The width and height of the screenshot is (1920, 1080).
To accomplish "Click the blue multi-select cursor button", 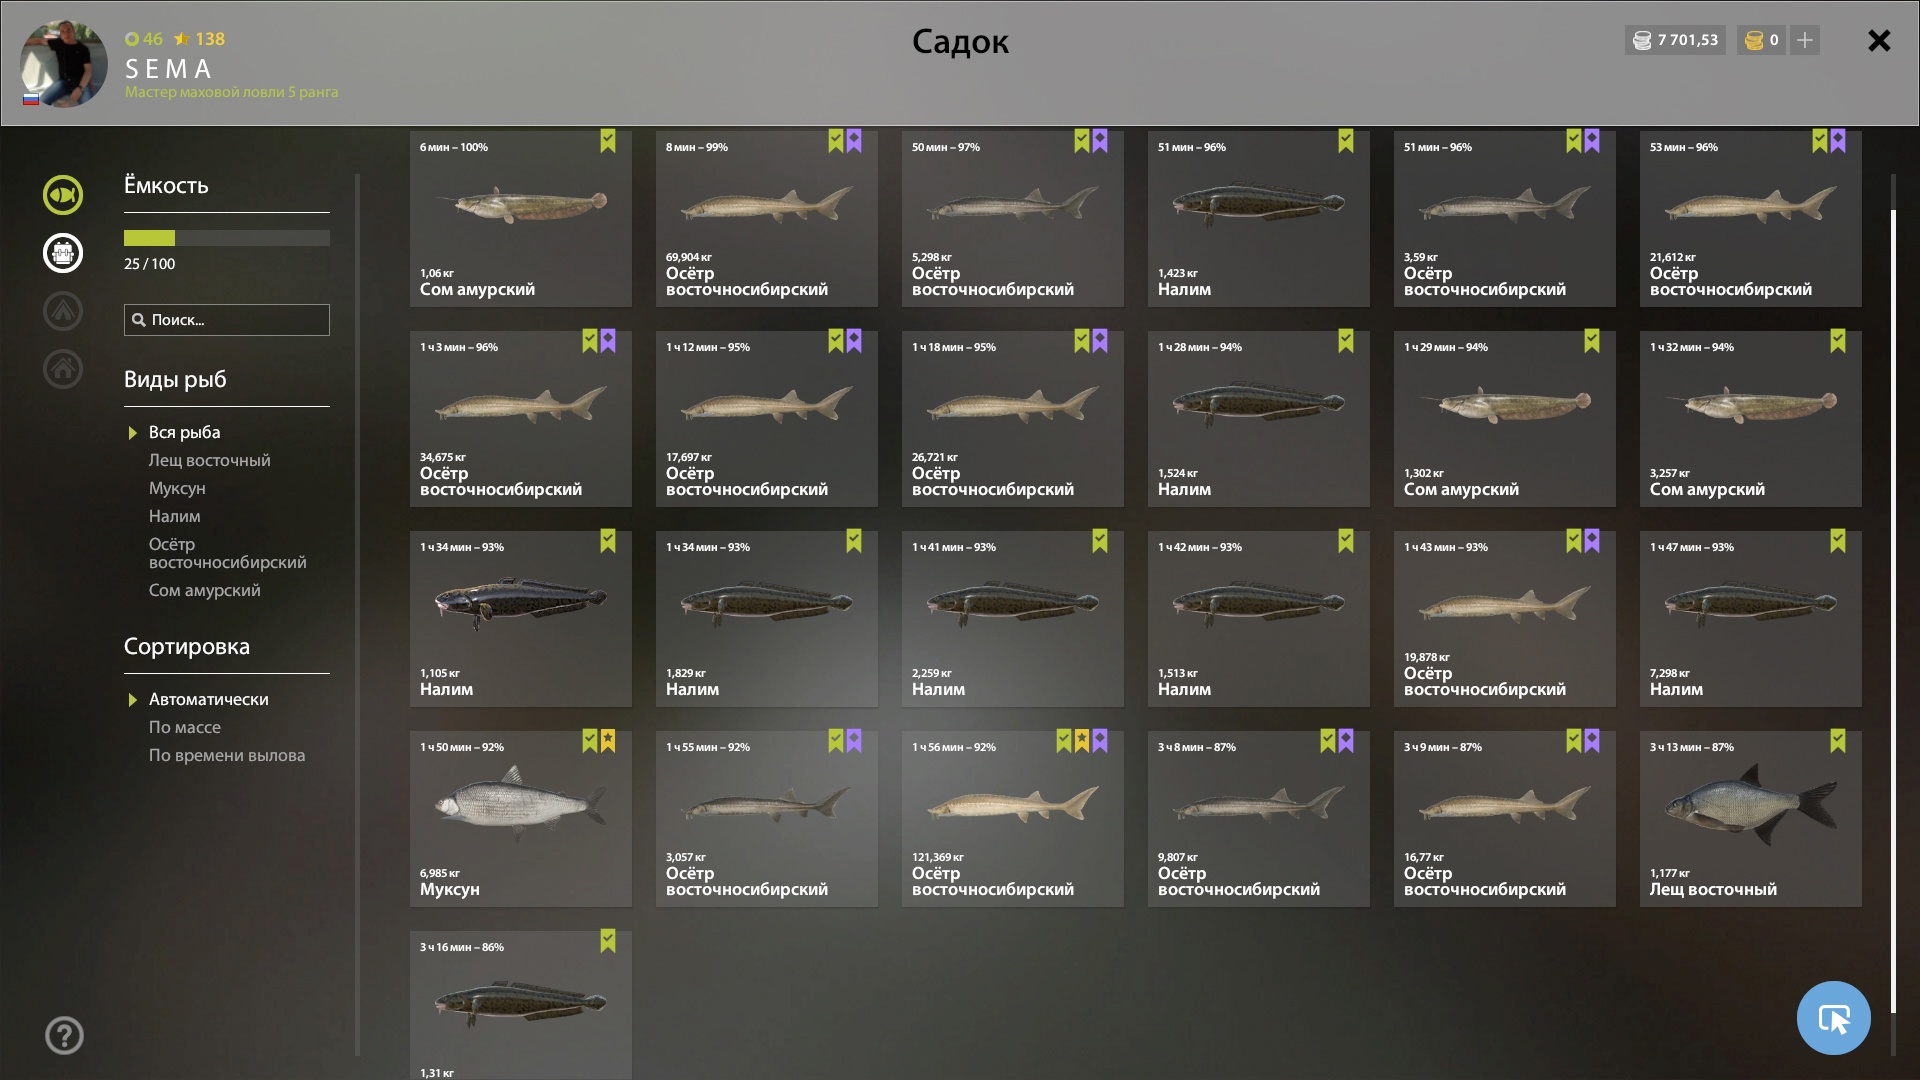I will pos(1833,1018).
